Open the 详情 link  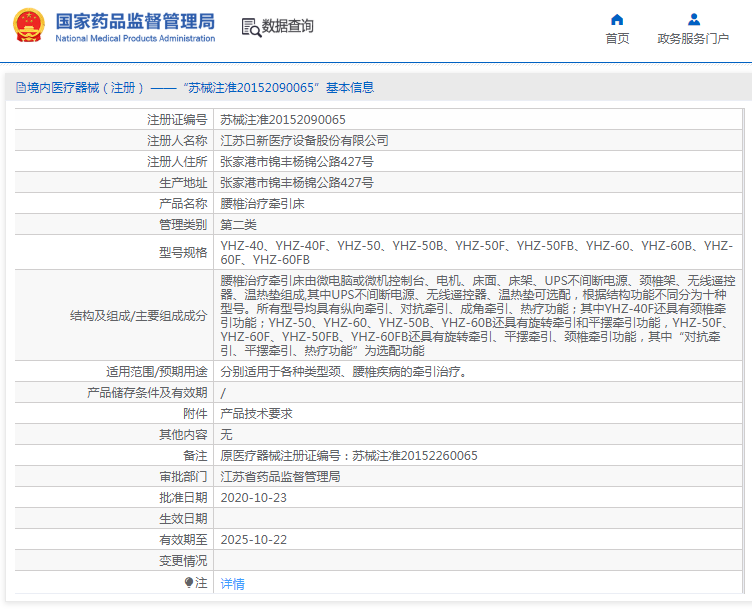coord(233,583)
